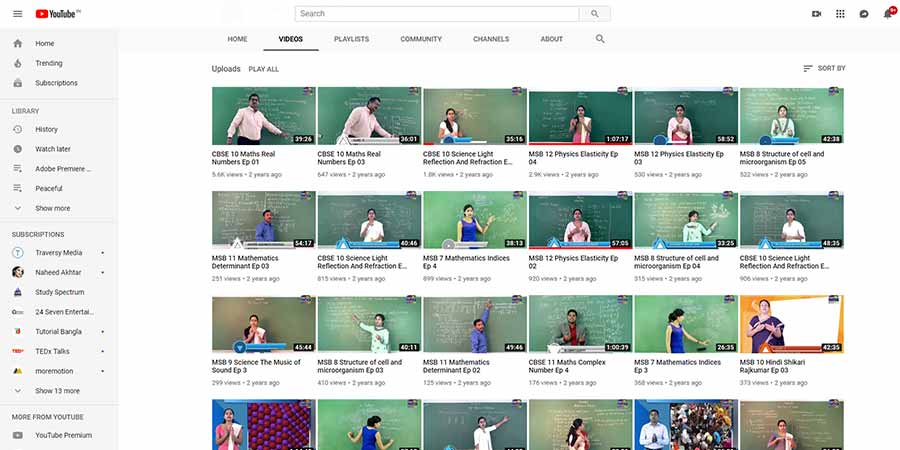900x450 pixels.
Task: Open the MSB 11 Mathematics Determinant Ep 02 title
Action: click(x=456, y=366)
